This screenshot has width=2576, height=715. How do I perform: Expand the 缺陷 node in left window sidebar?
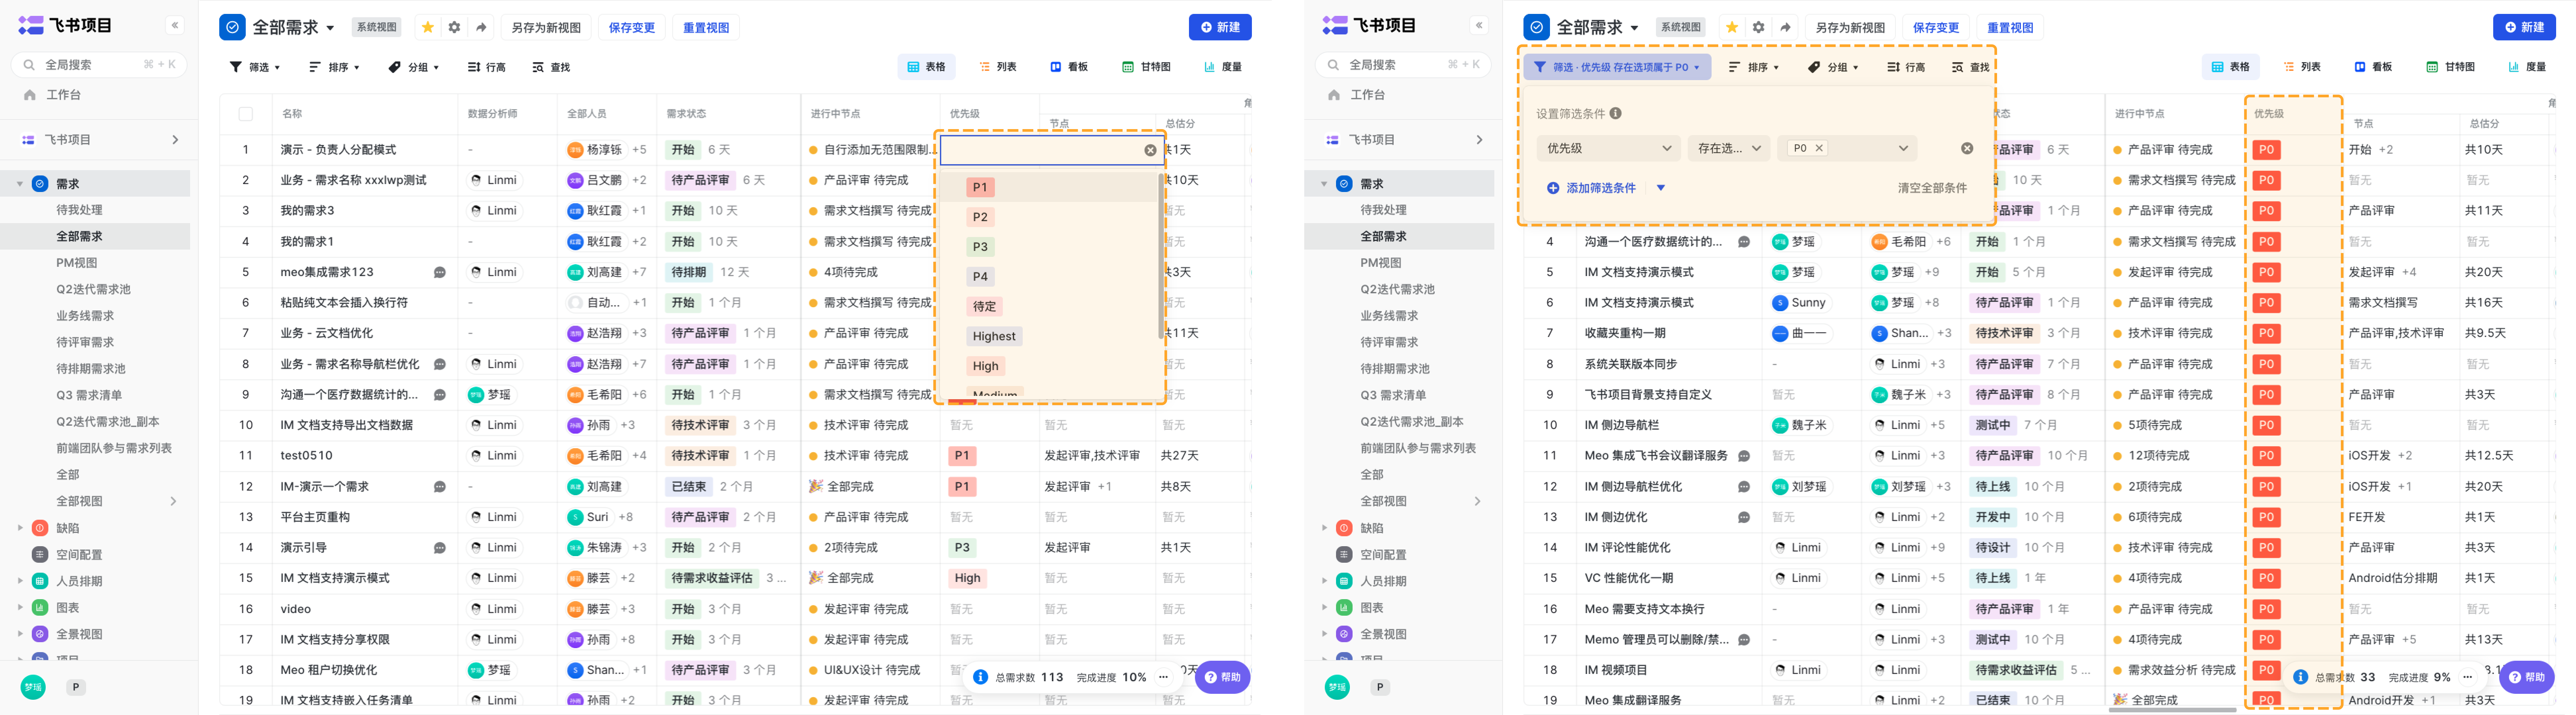(x=20, y=528)
